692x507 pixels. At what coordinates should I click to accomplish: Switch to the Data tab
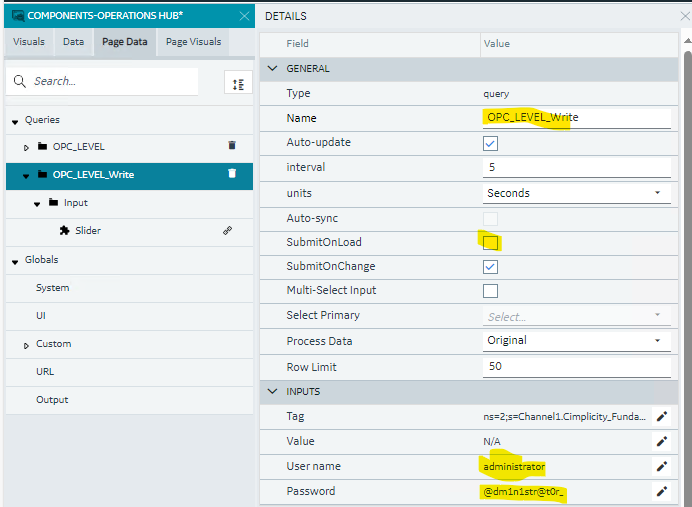coord(73,42)
